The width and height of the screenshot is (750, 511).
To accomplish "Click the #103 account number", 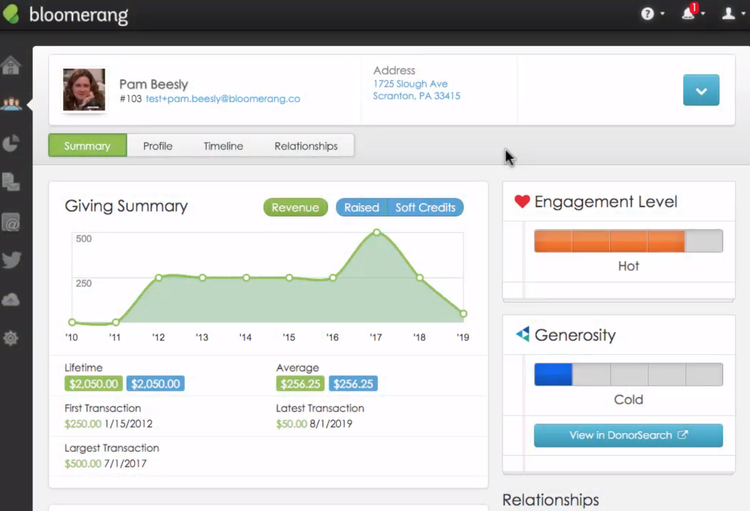I will [131, 99].
